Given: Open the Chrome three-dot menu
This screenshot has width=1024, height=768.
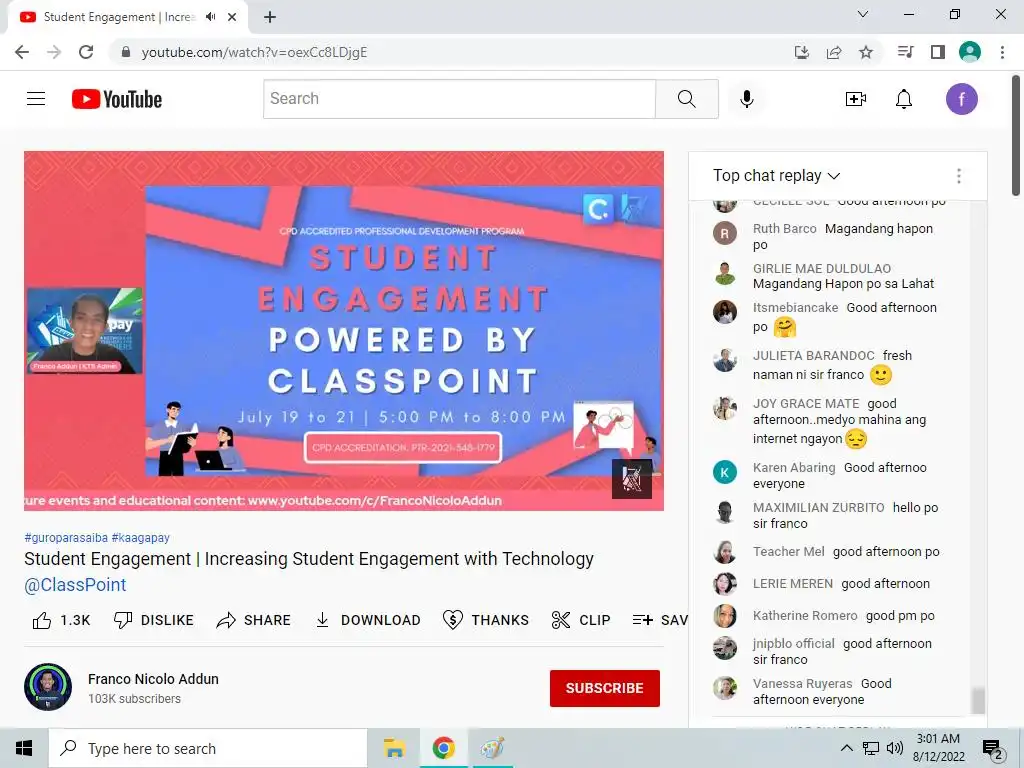Looking at the screenshot, I should tap(1002, 52).
